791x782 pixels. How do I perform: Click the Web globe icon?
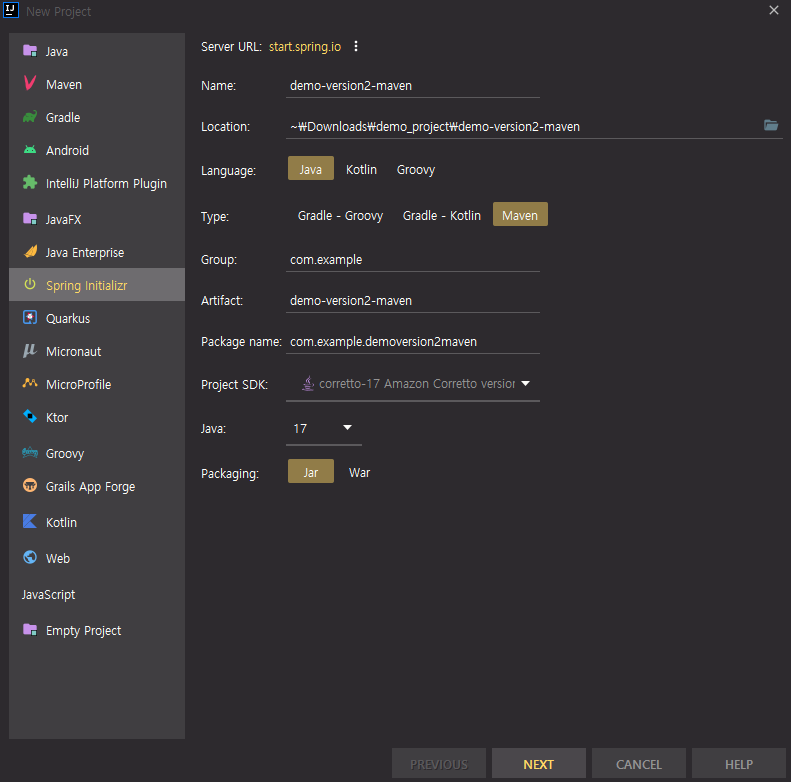30,557
